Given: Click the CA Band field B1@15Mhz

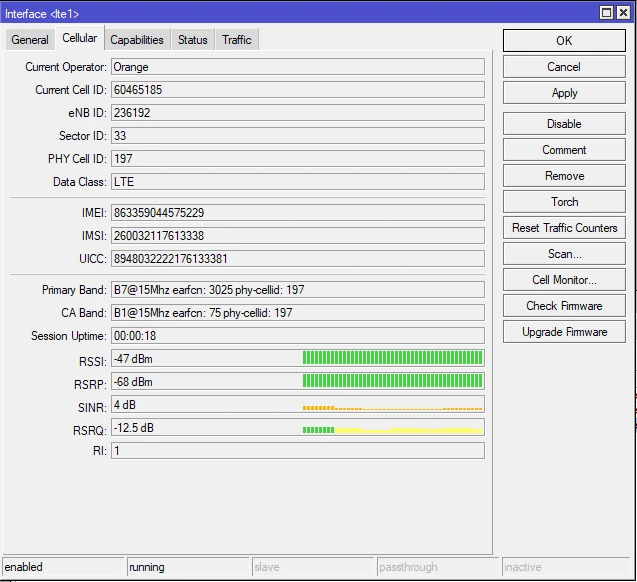Looking at the screenshot, I should tap(298, 313).
